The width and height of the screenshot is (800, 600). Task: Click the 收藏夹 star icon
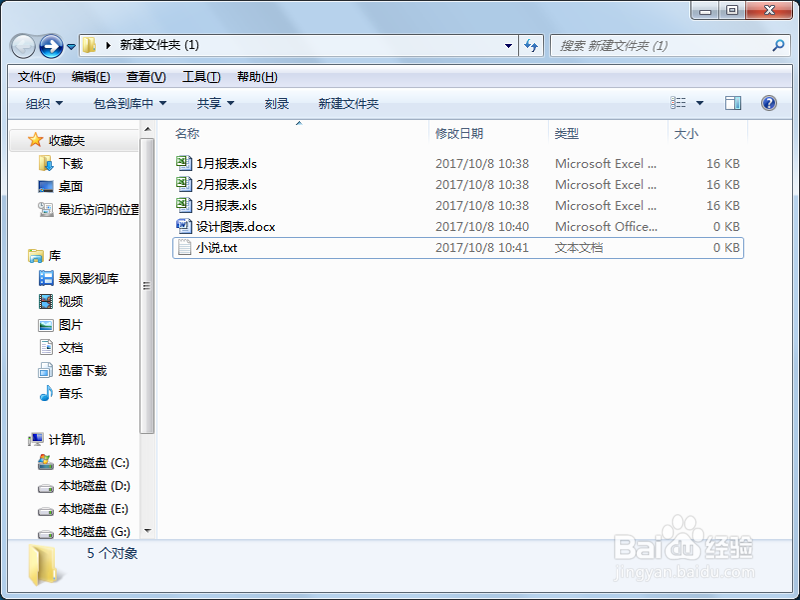click(35, 140)
